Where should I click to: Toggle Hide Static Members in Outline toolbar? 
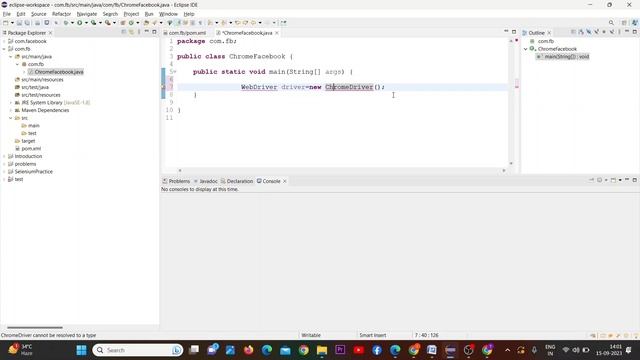click(x=597, y=32)
